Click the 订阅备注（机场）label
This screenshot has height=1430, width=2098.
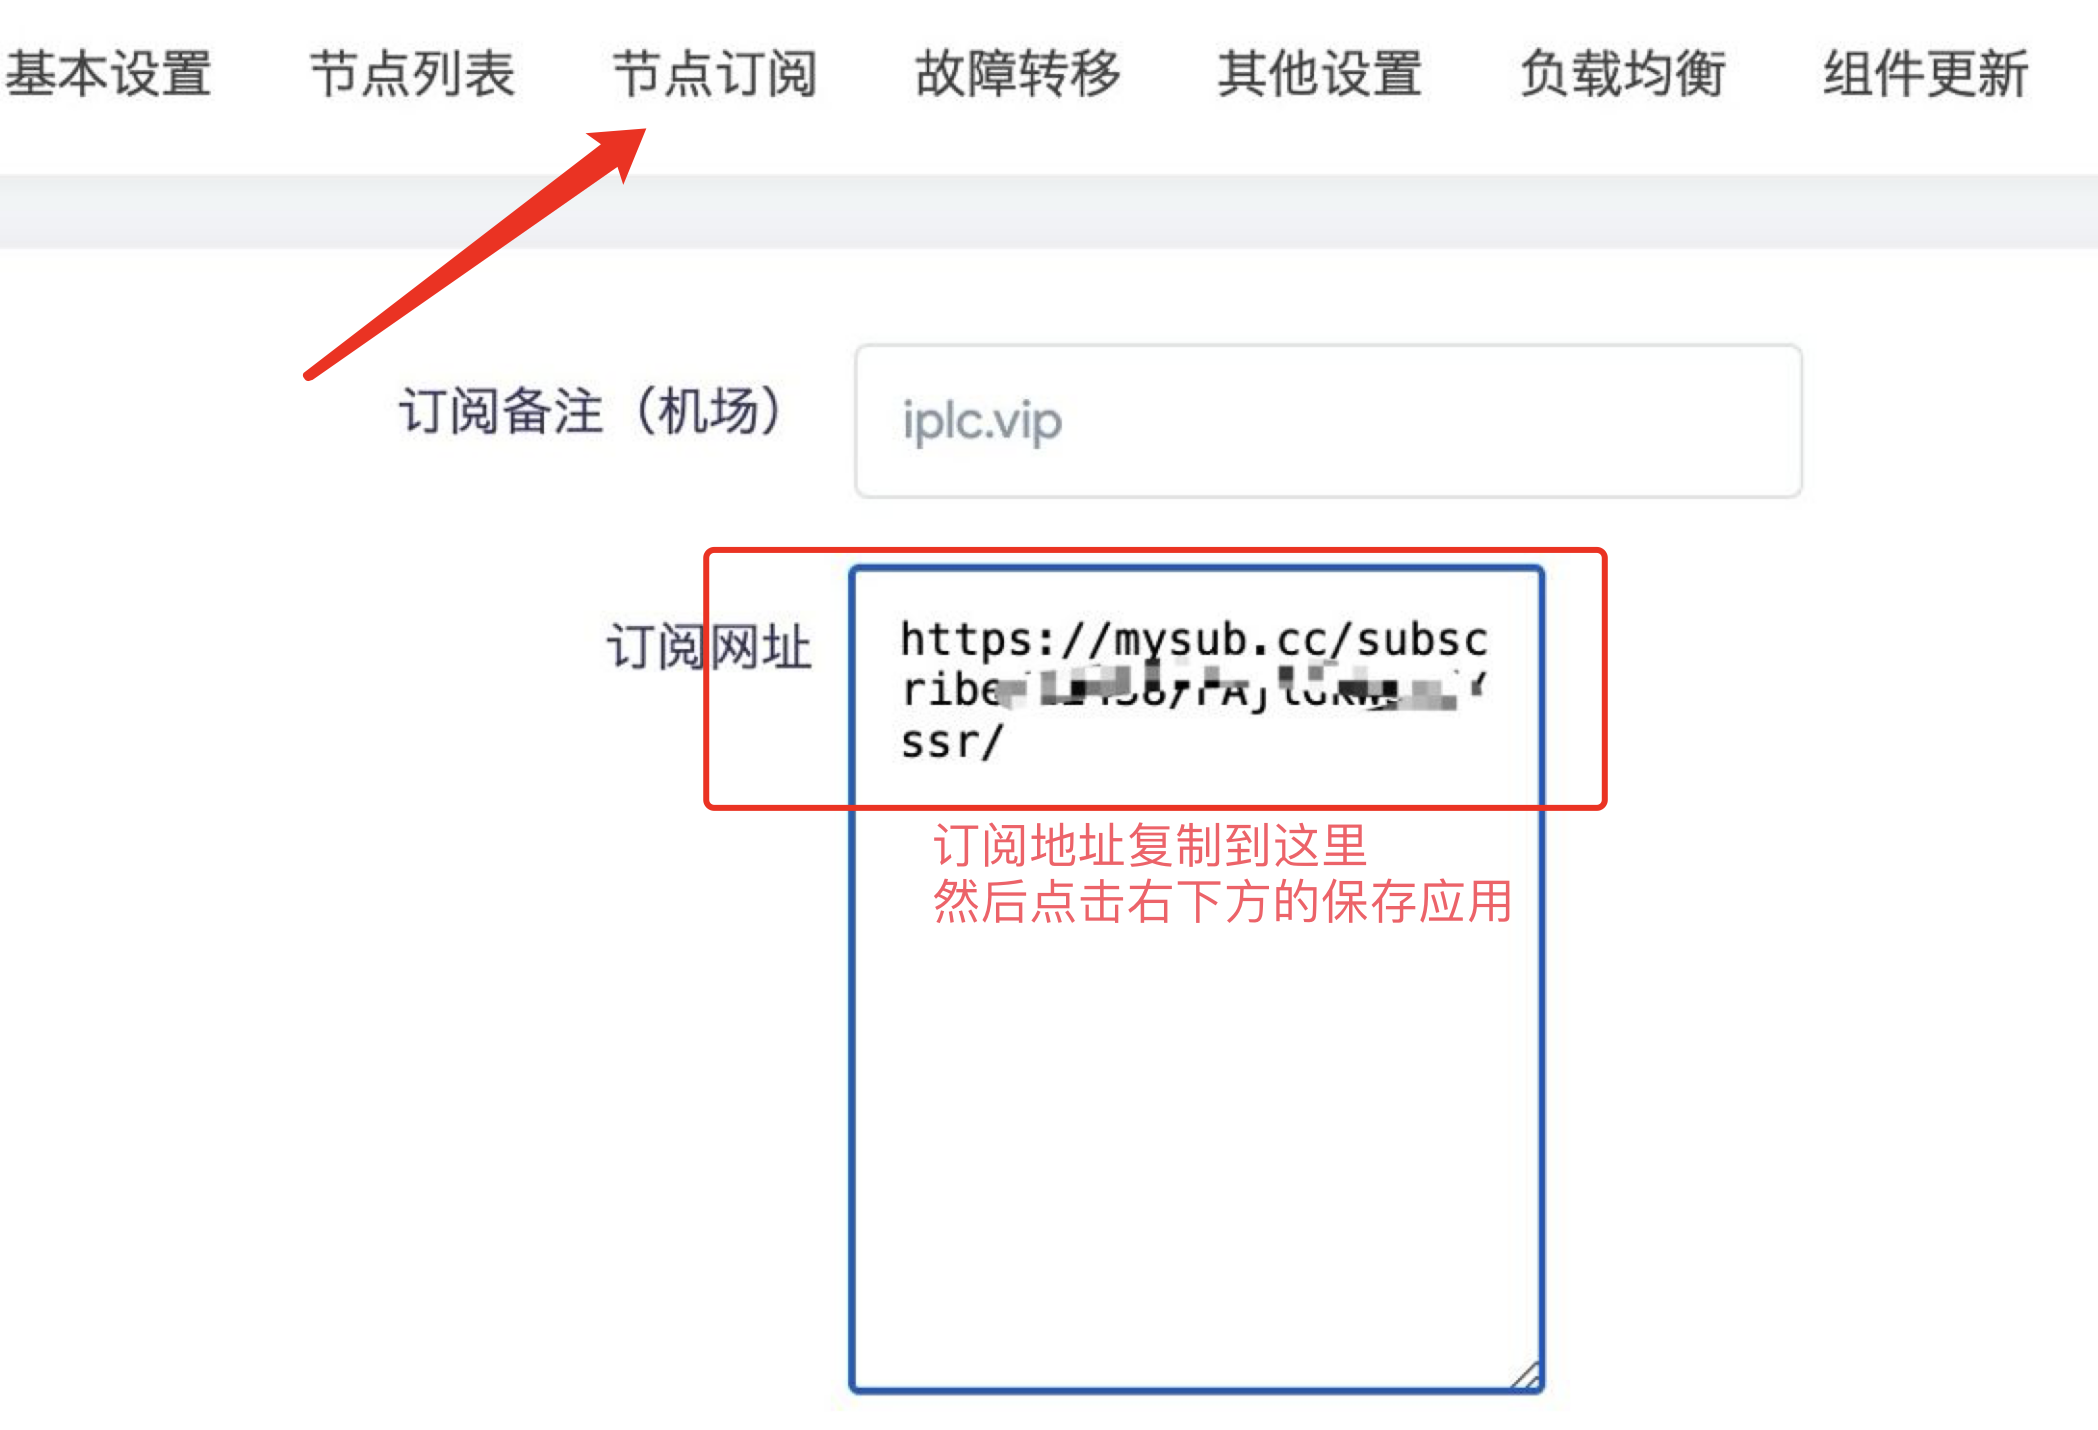591,411
